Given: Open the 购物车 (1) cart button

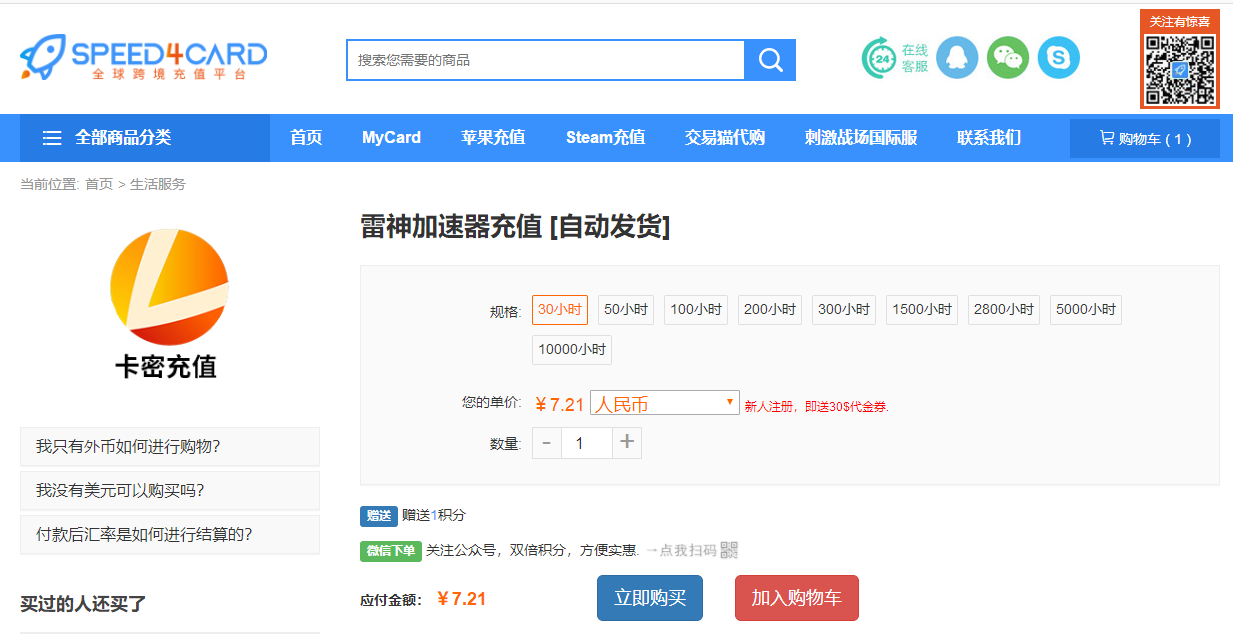Looking at the screenshot, I should pyautogui.click(x=1145, y=139).
